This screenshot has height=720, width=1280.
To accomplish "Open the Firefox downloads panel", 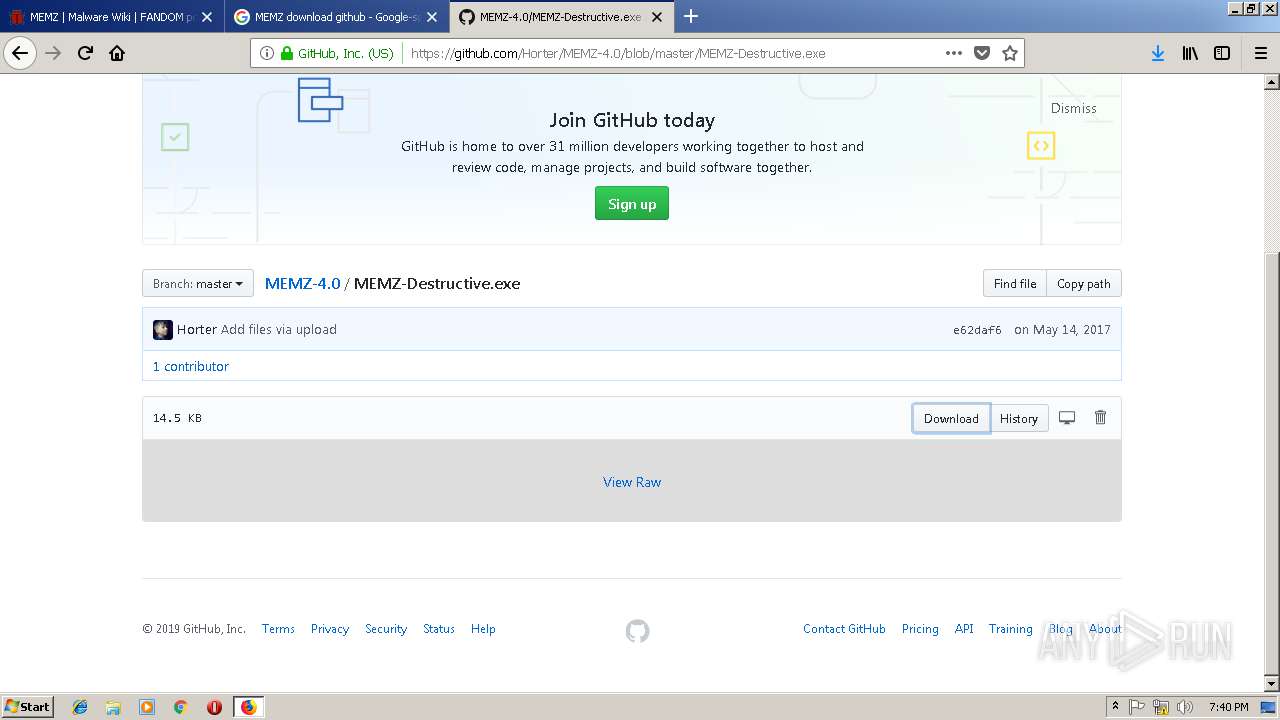I will point(1158,53).
